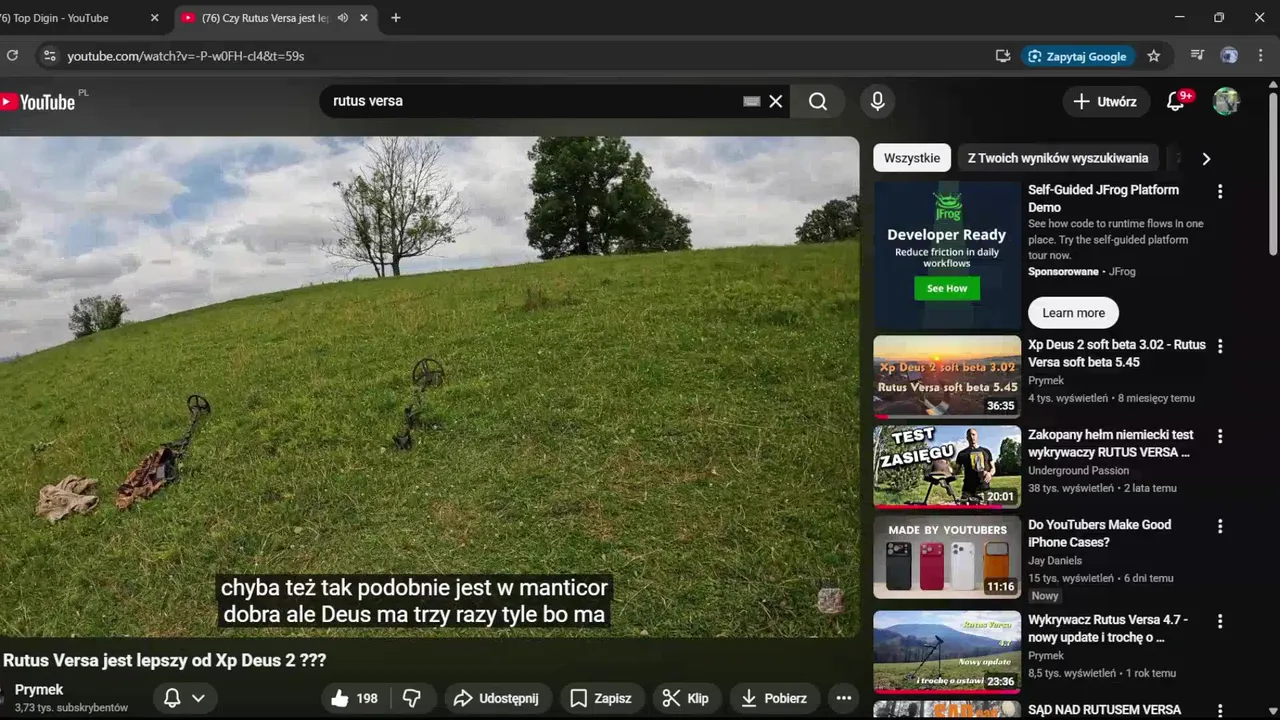The image size is (1280, 720).
Task: Open Chrome three-dot menu
Action: [x=1262, y=56]
